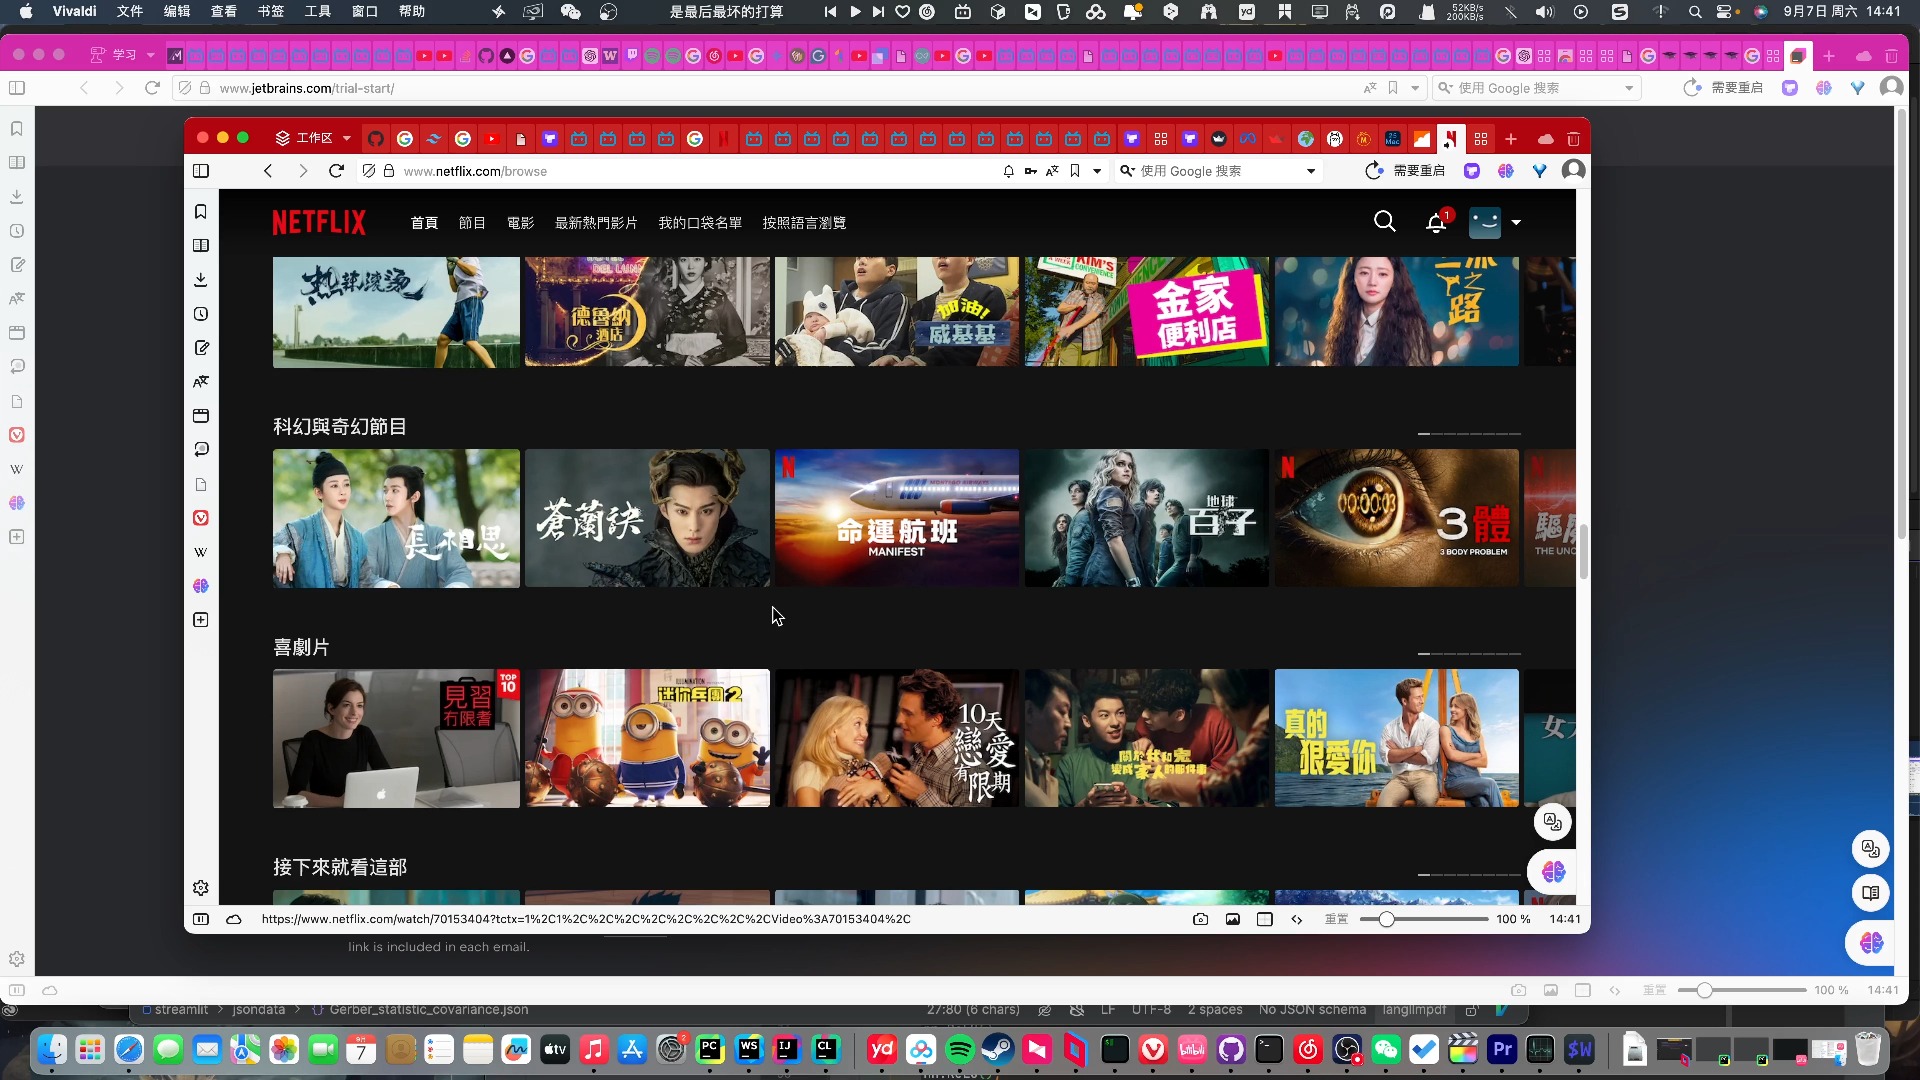Open History panel in front window sidebar
The height and width of the screenshot is (1080, 1920).
tap(201, 314)
